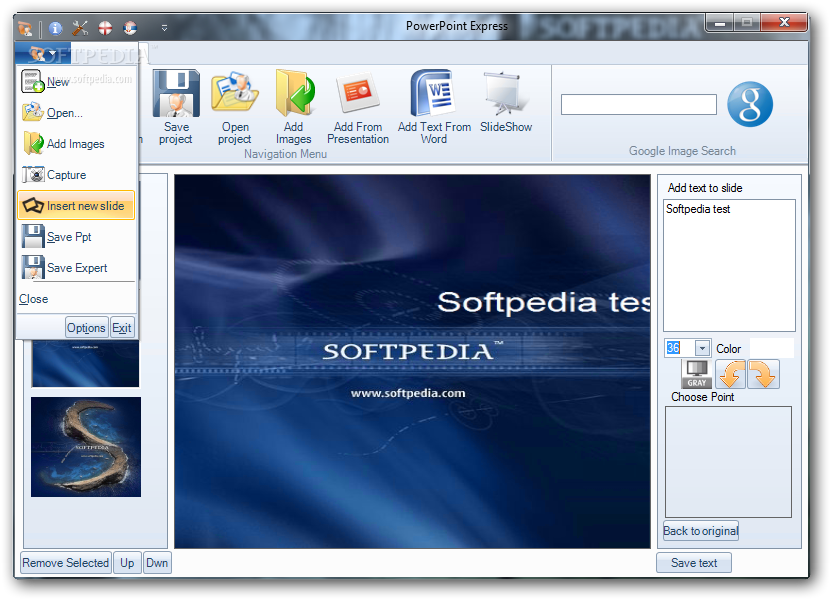This screenshot has width=831, height=600.
Task: Click the Save project floppy icon
Action: (x=176, y=93)
